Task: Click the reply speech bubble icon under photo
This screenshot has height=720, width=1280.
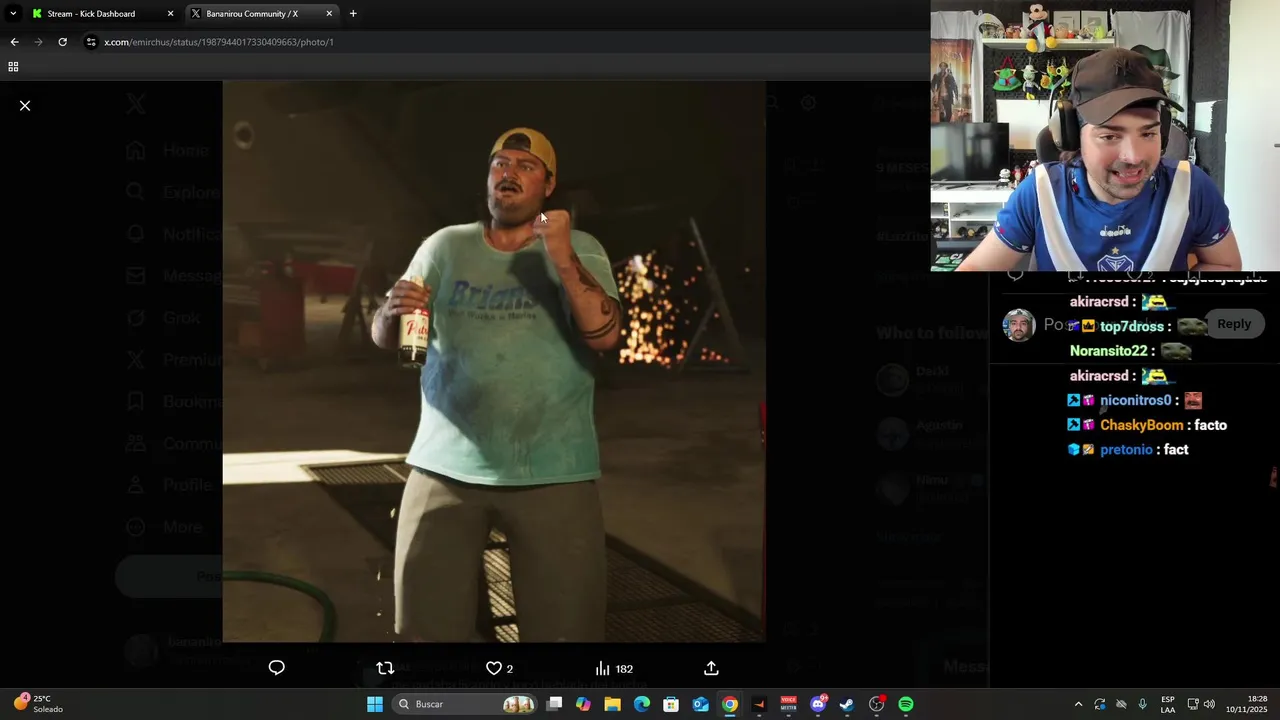Action: pyautogui.click(x=277, y=668)
